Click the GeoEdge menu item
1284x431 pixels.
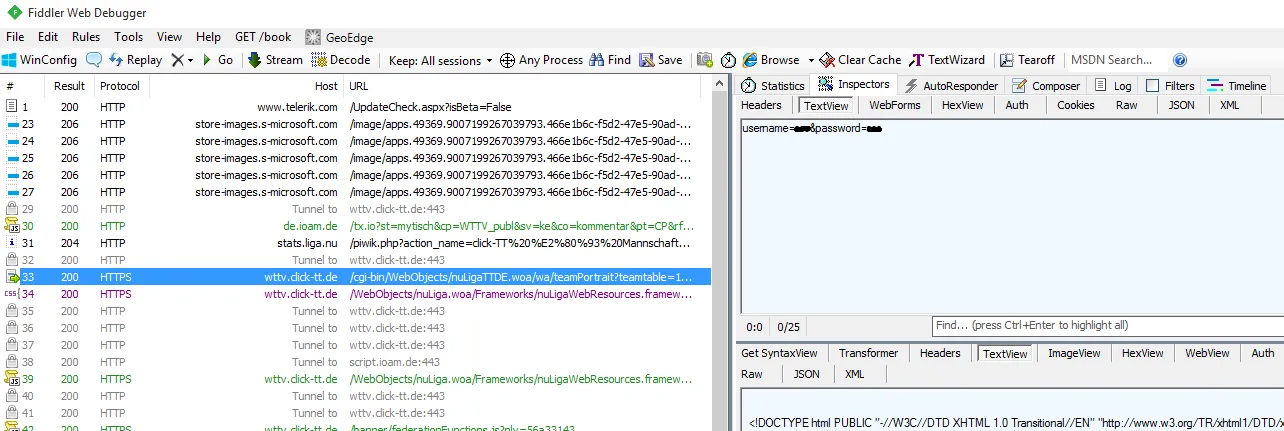coord(339,37)
